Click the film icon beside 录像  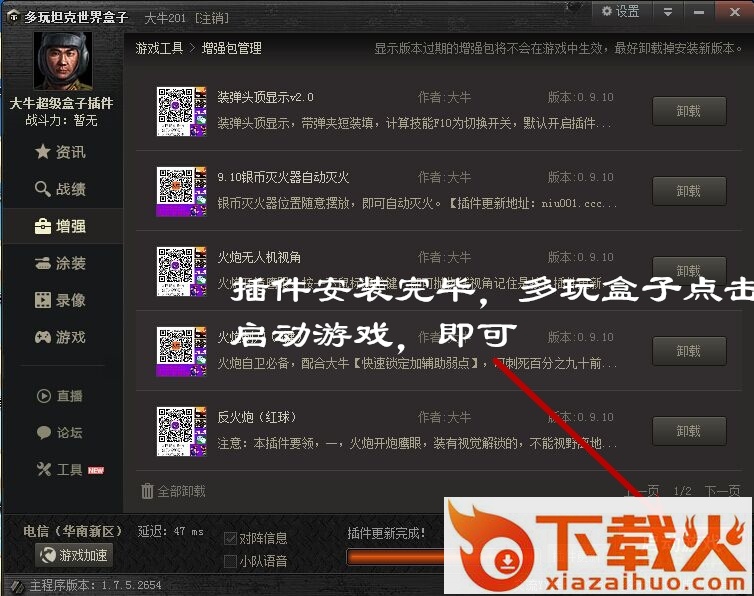tap(43, 300)
